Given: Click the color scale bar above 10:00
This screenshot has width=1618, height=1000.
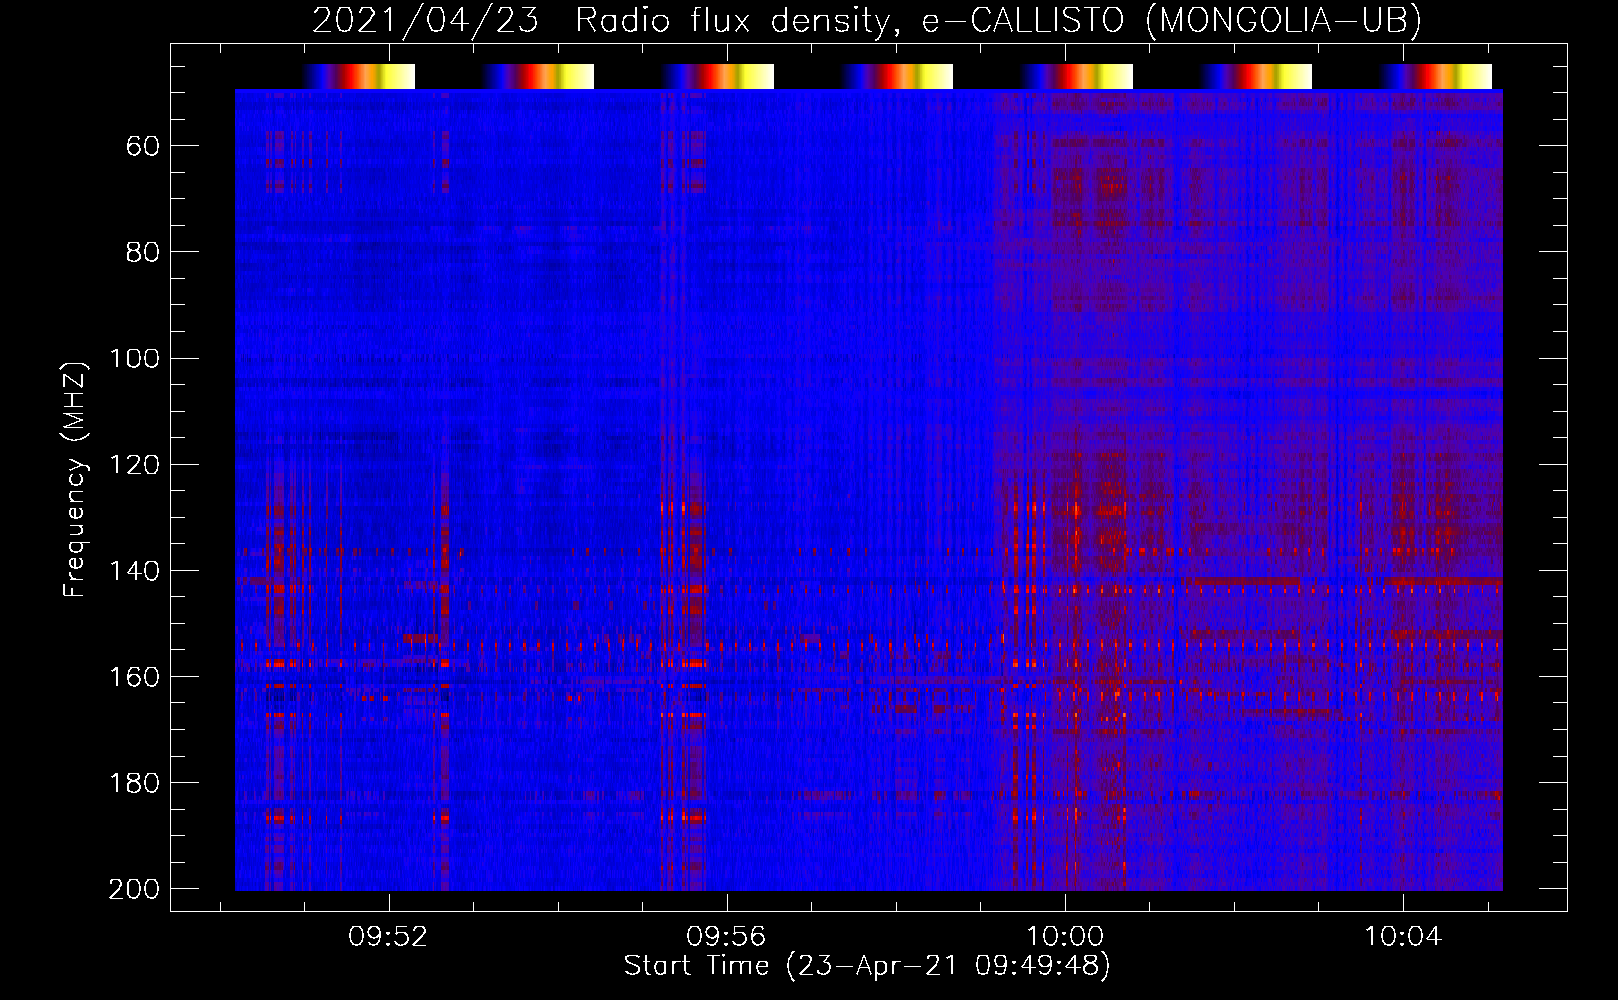Looking at the screenshot, I should click(x=1077, y=76).
